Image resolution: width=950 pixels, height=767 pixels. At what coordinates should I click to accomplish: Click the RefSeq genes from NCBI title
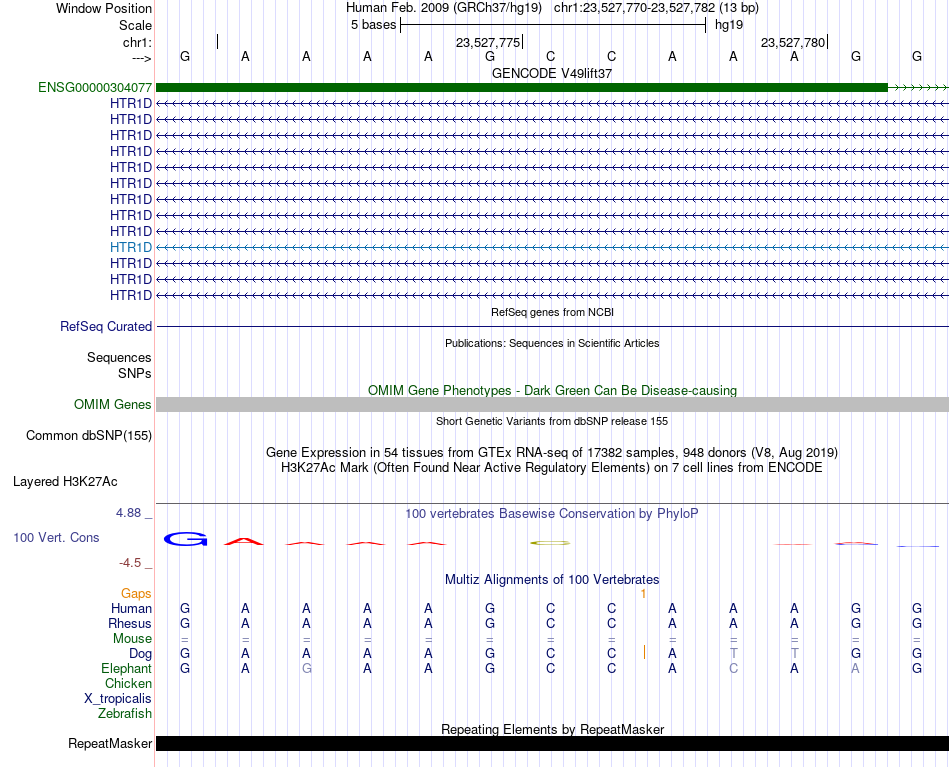552,312
